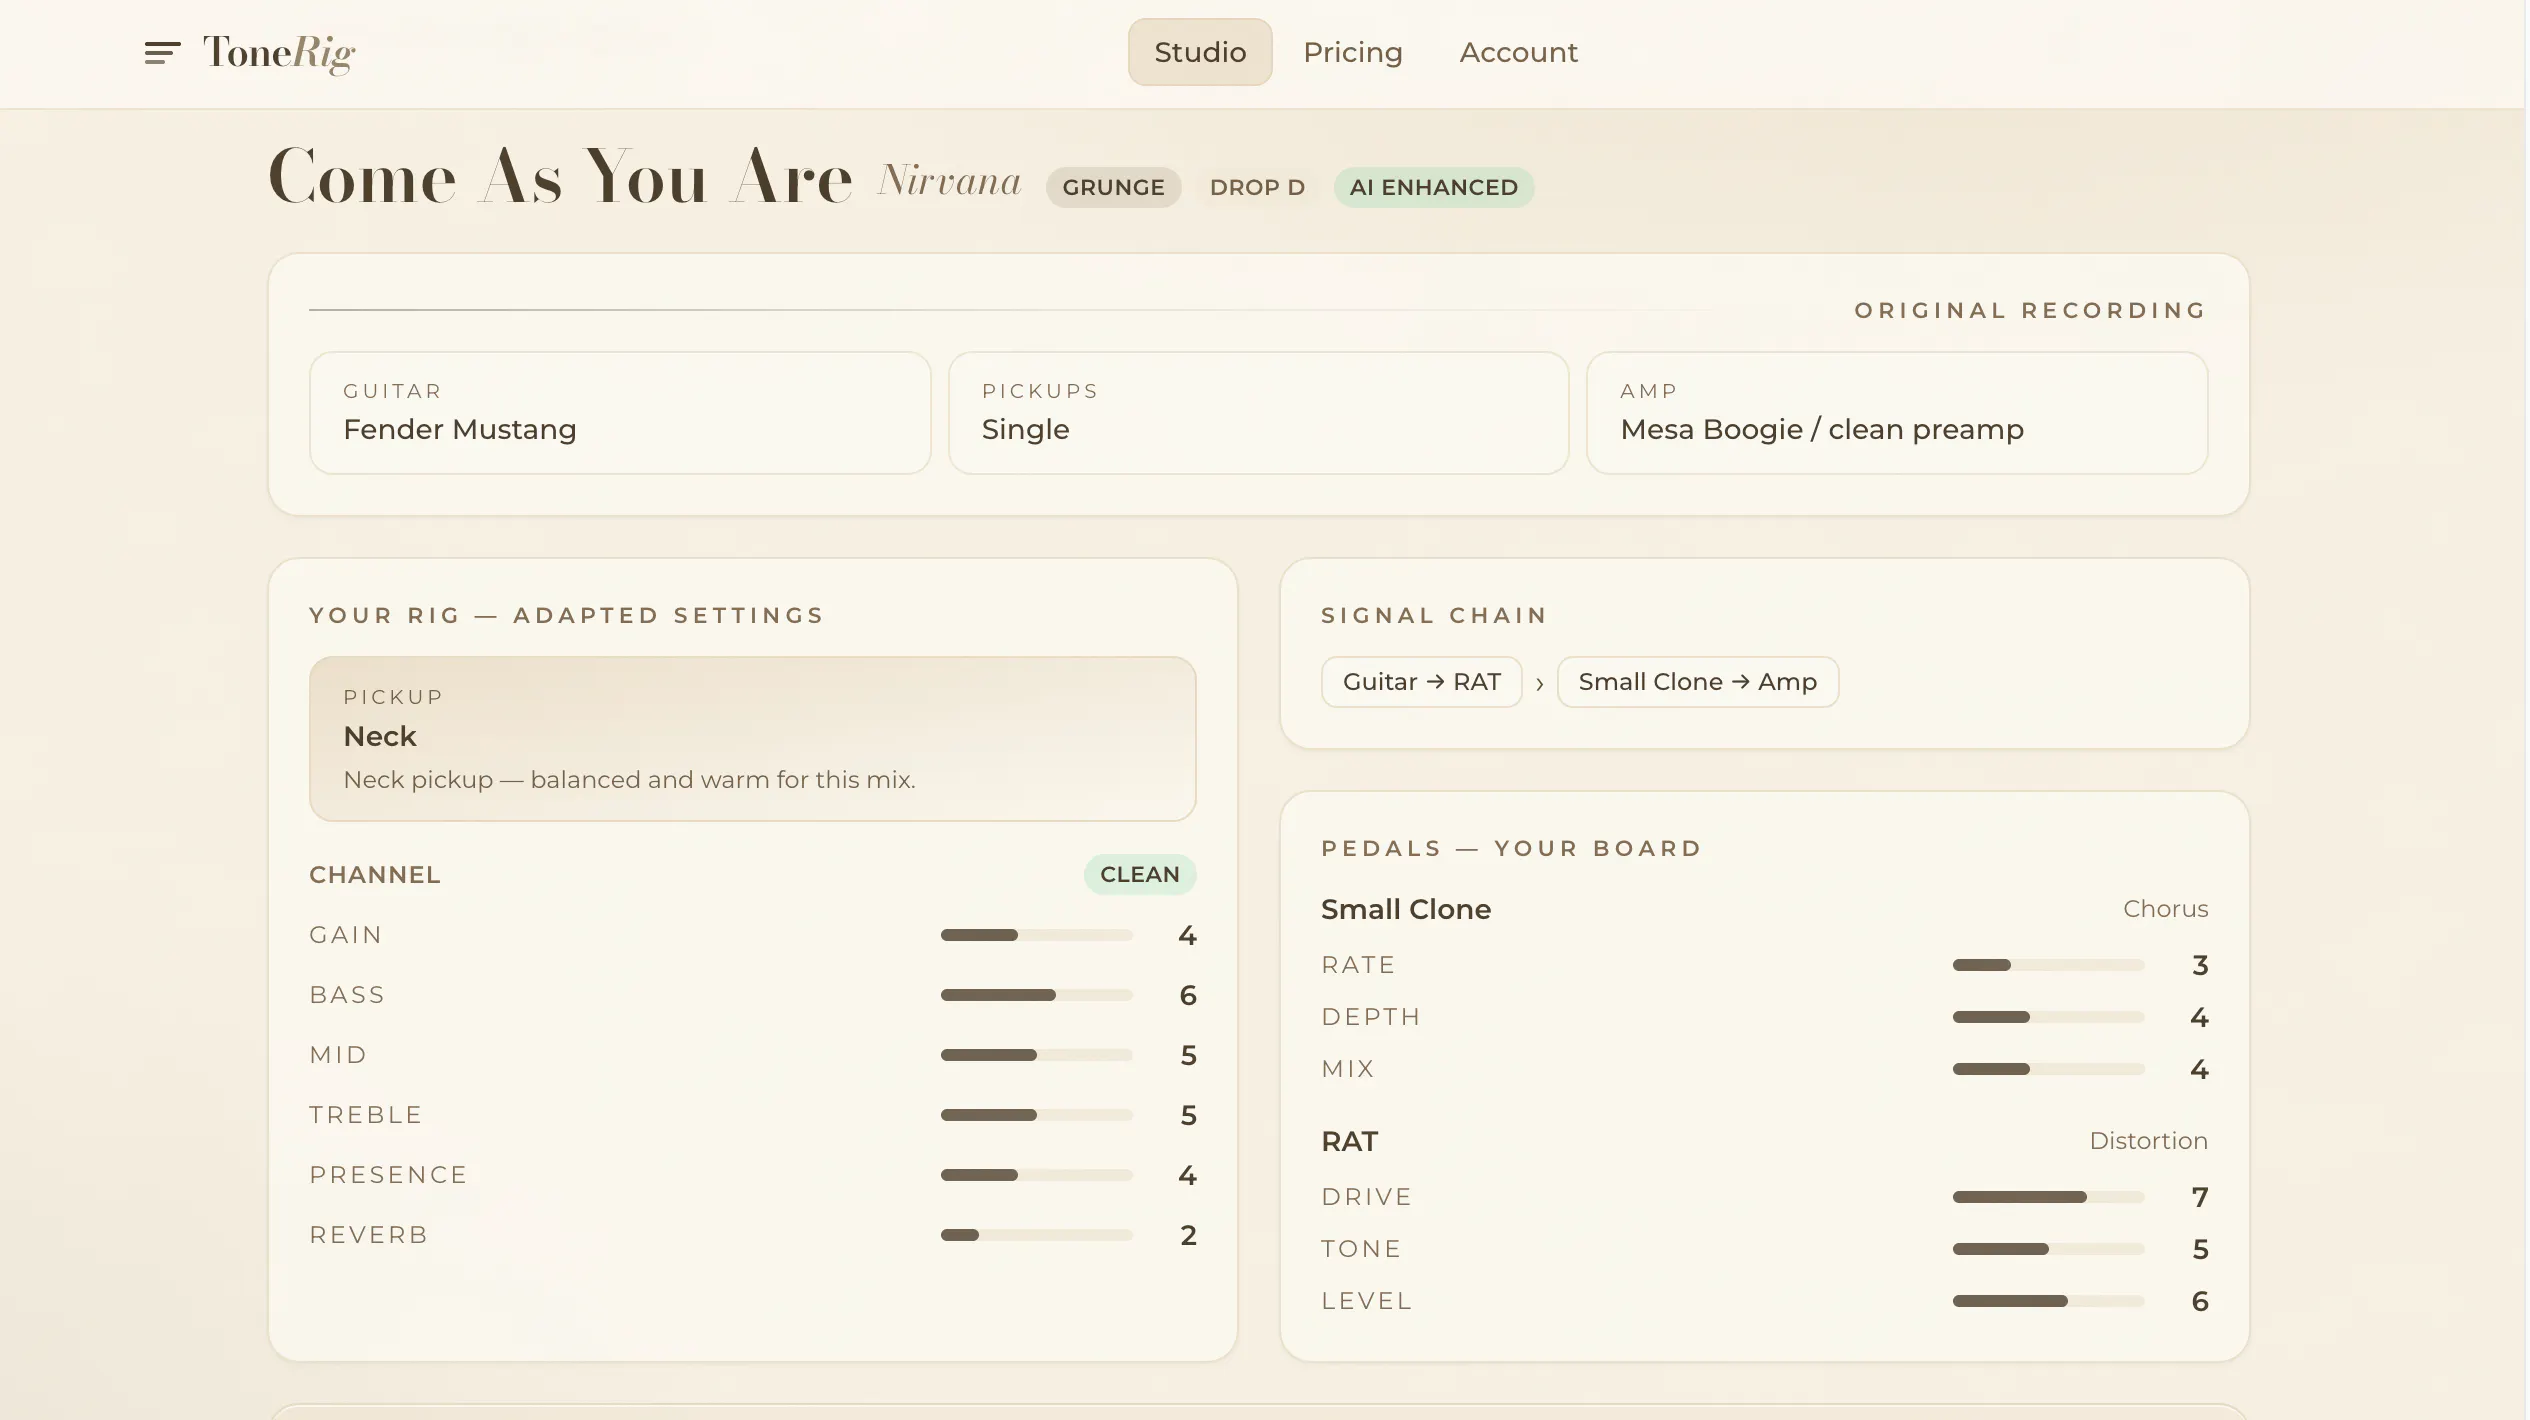Viewport: 2530px width, 1420px height.
Task: Click the Guitar → RAT chain chip
Action: (x=1421, y=682)
